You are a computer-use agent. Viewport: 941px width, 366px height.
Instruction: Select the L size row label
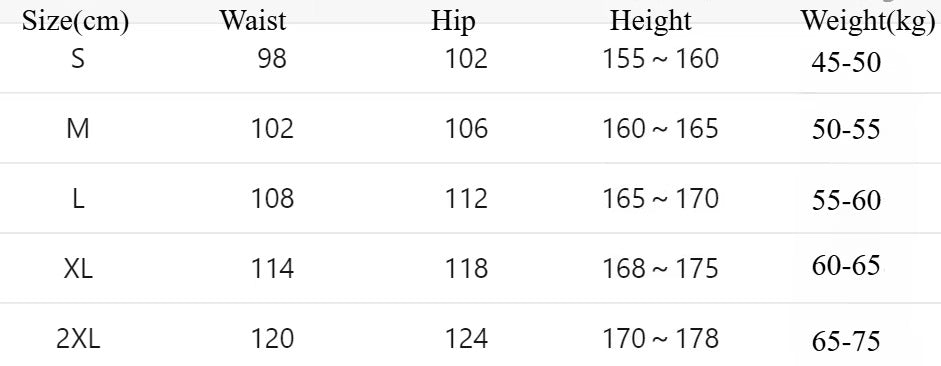click(78, 199)
